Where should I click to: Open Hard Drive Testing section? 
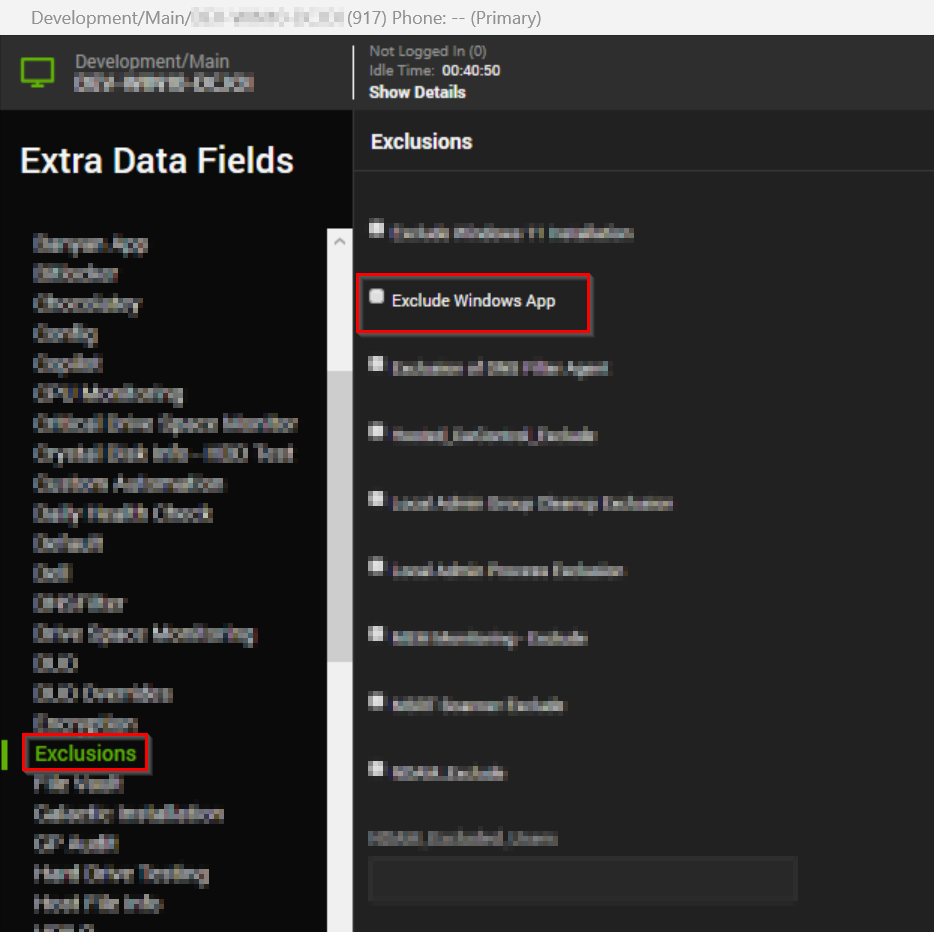click(121, 873)
